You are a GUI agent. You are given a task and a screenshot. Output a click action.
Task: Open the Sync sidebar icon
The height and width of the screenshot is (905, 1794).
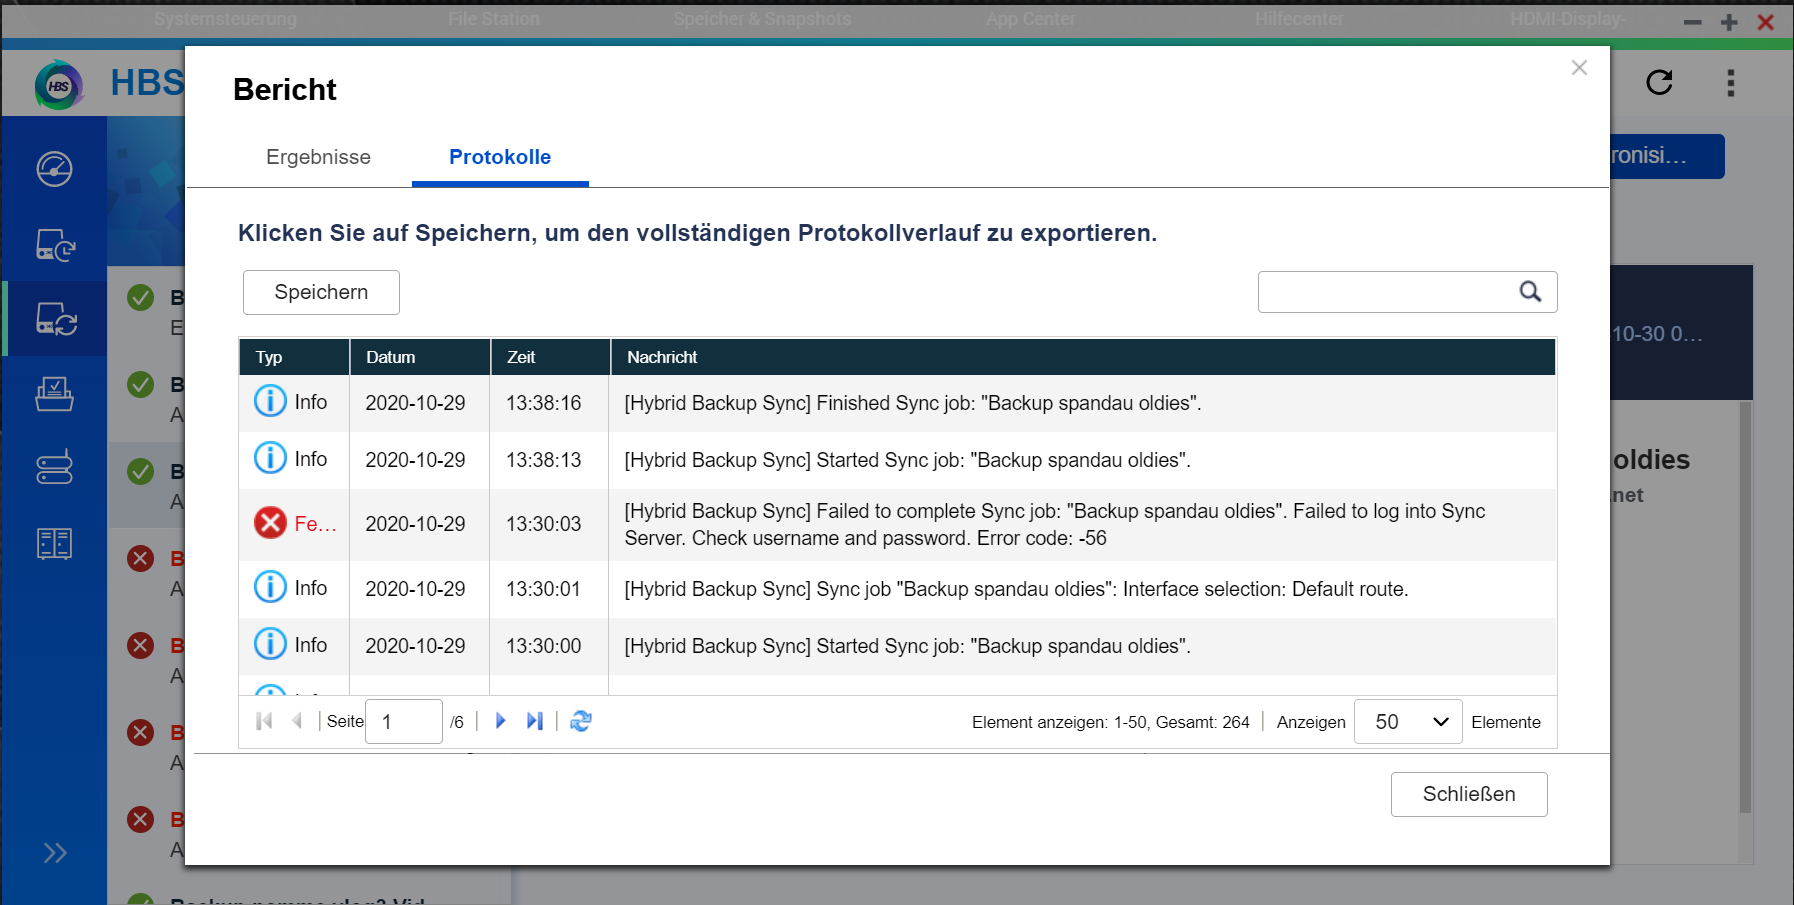pyautogui.click(x=55, y=319)
